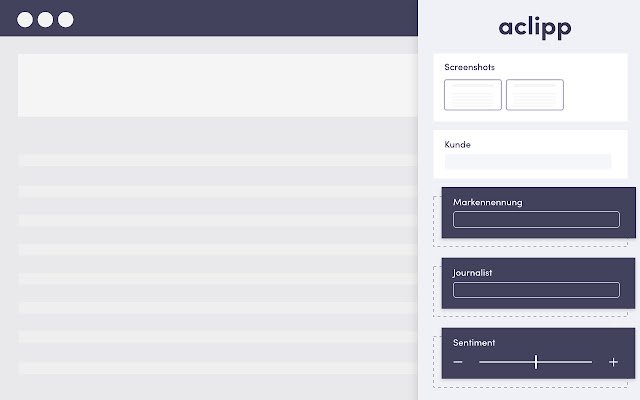This screenshot has height=400, width=640.
Task: Click the middle window control dot
Action: [x=45, y=20]
